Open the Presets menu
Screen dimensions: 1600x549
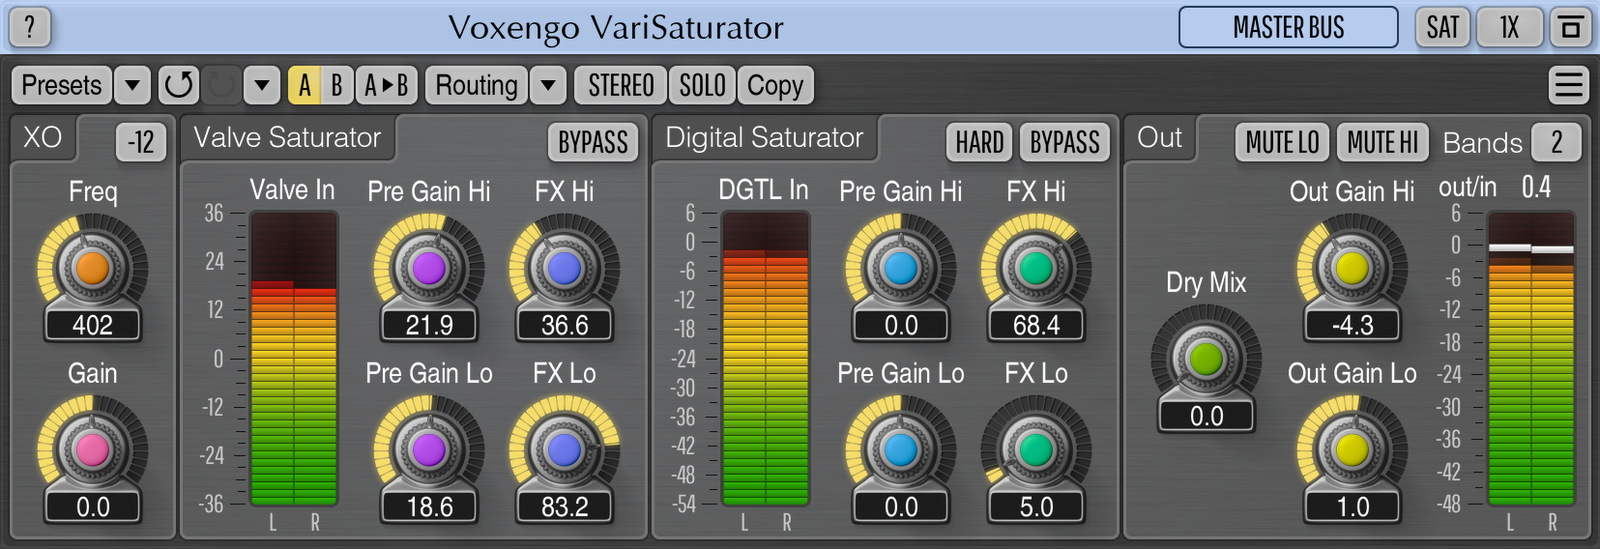point(61,86)
